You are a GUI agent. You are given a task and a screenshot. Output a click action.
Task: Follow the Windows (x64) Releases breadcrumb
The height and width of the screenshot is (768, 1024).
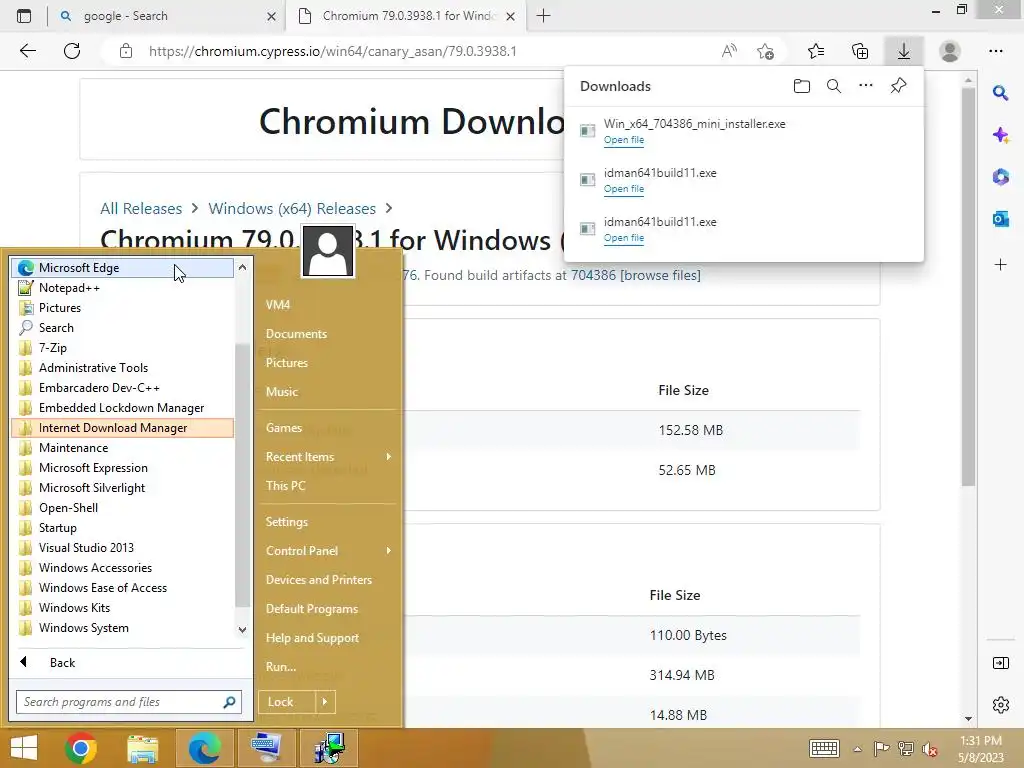(x=292, y=208)
